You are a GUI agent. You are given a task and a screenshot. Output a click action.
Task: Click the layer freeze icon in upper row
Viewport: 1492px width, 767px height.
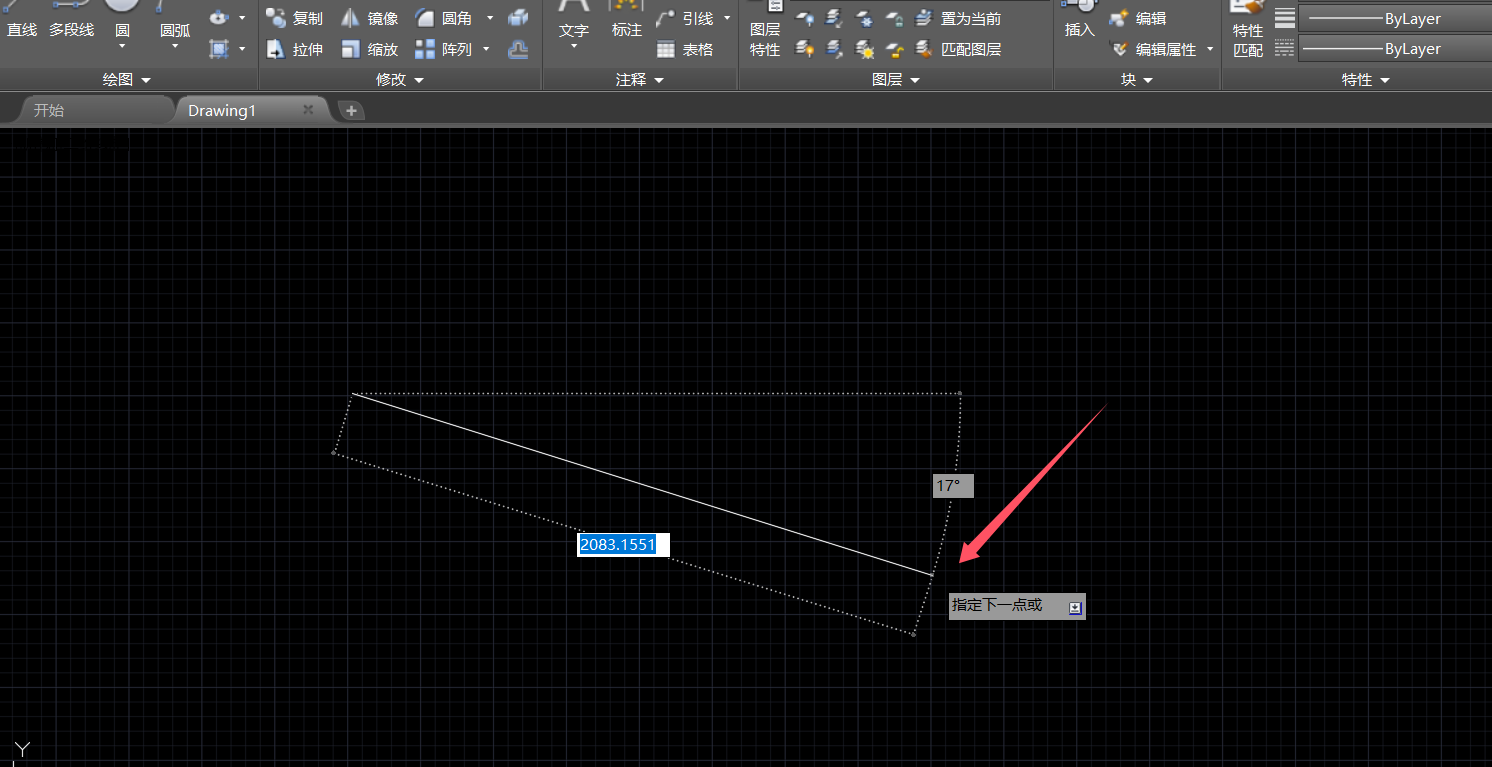click(x=865, y=18)
